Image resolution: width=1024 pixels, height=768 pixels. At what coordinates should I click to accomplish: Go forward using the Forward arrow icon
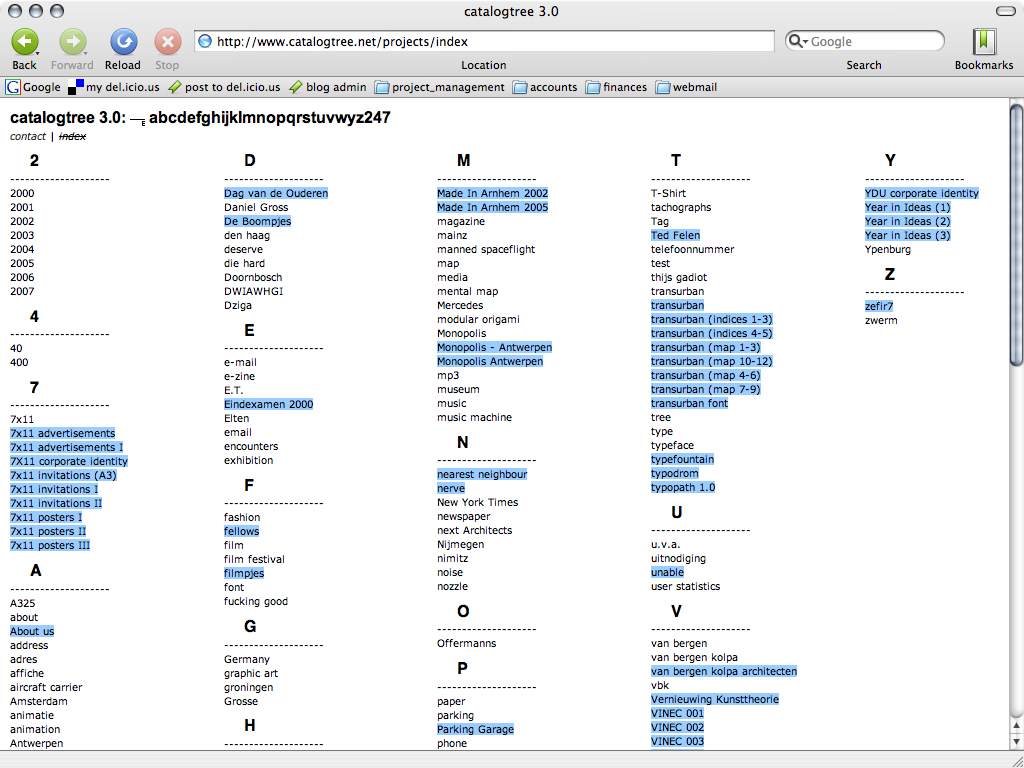click(71, 43)
